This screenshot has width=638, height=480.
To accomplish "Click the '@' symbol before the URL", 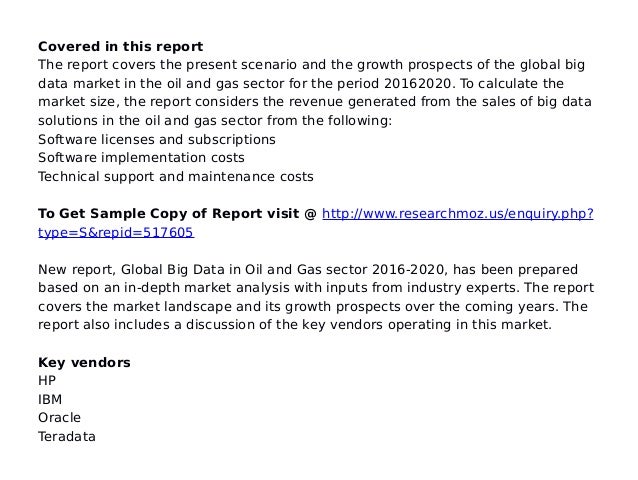I will (310, 213).
